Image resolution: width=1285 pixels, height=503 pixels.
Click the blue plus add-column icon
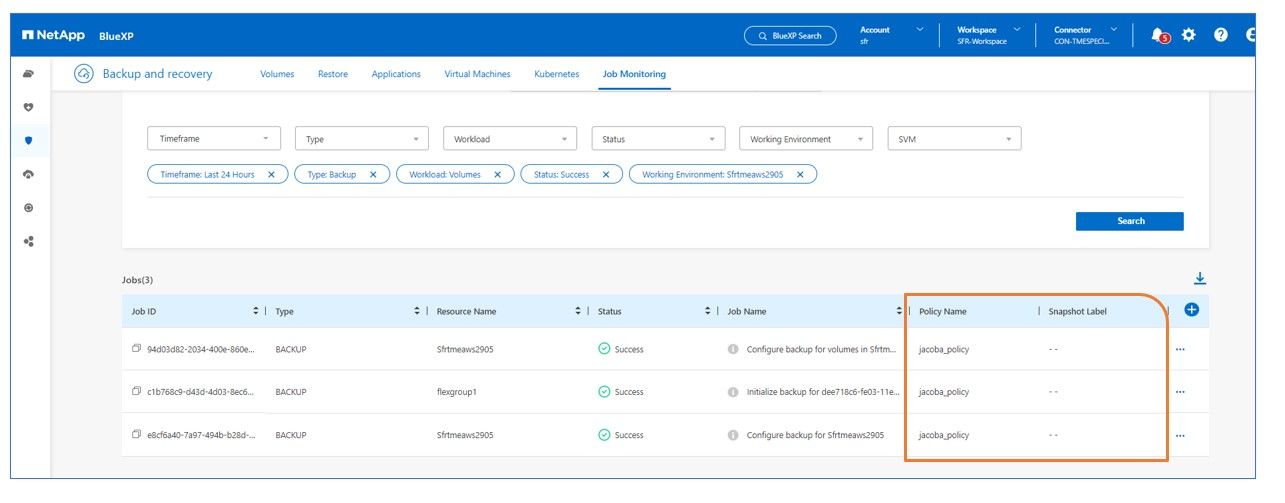tap(1191, 310)
